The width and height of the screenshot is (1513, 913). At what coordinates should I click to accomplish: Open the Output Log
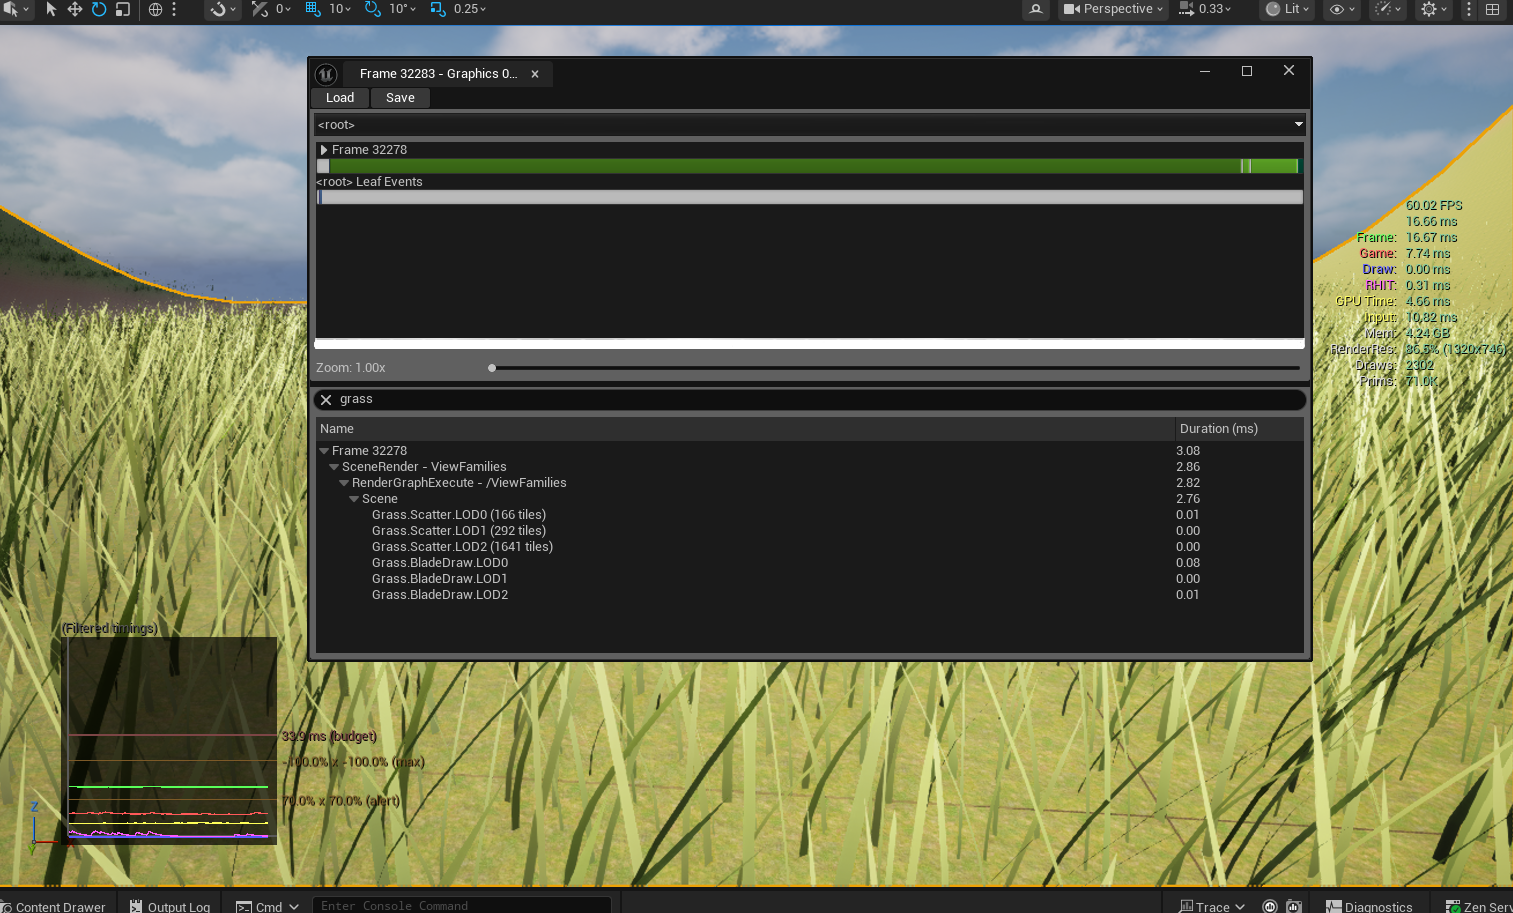coord(170,906)
